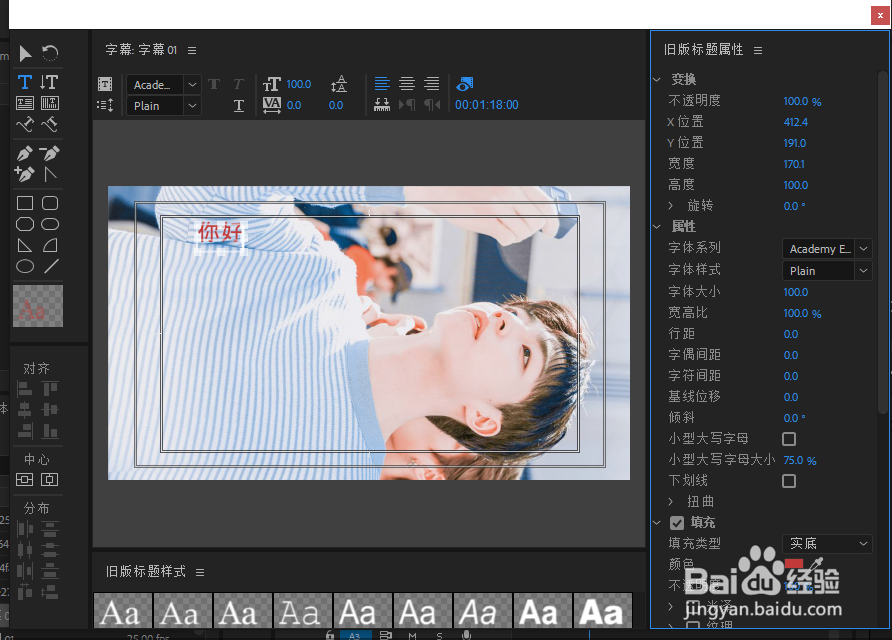Select the Rounded Corner Rectangle tool
This screenshot has width=892, height=640.
[x=50, y=224]
